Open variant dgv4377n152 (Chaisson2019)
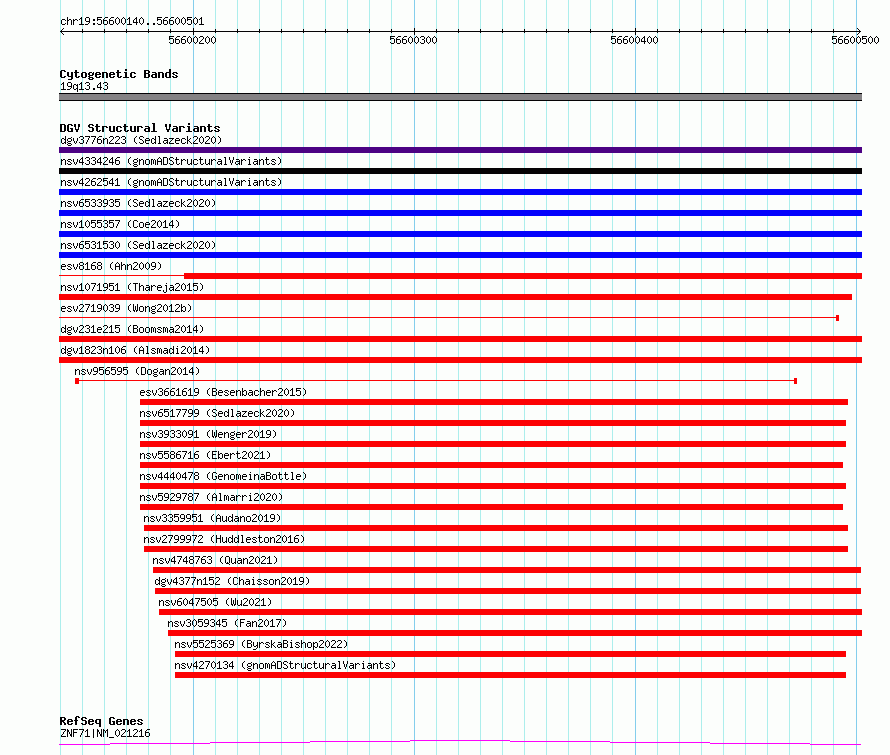 [232, 581]
